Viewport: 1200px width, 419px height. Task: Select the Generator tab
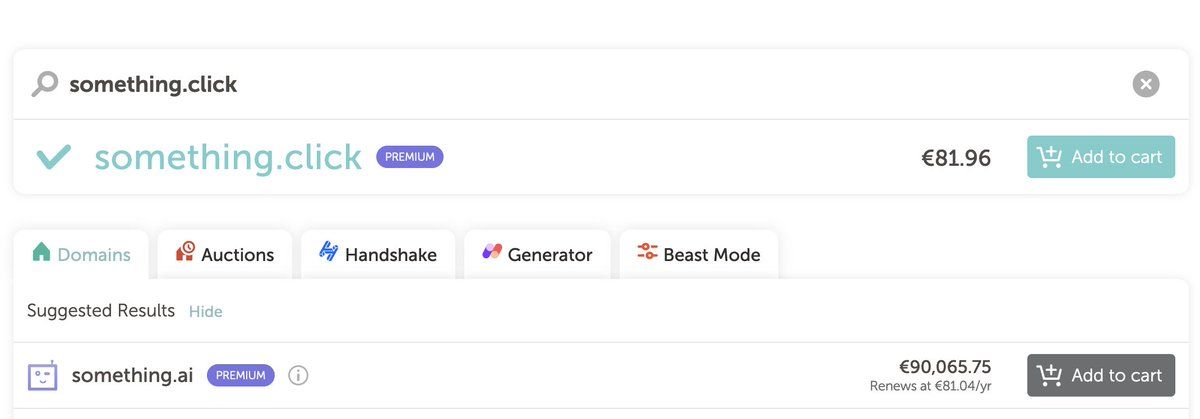click(538, 255)
